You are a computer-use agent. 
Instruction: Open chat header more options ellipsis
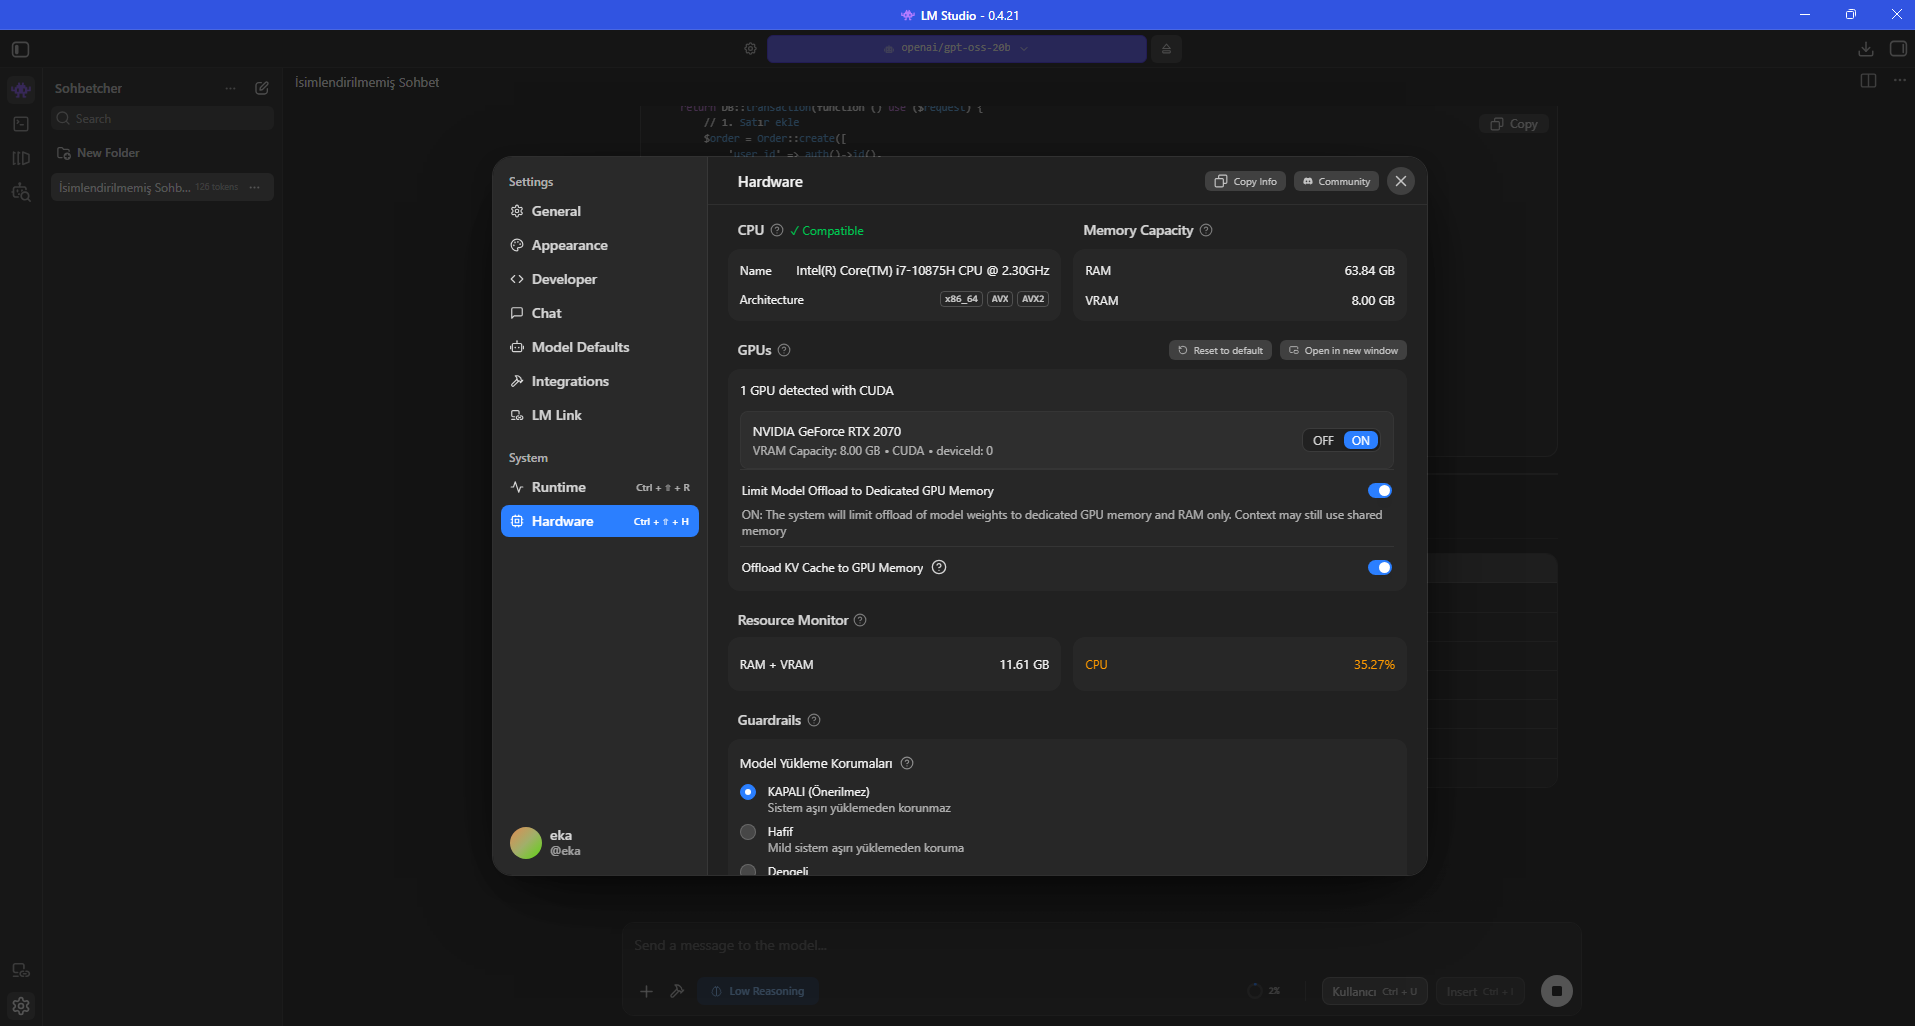tap(1899, 81)
